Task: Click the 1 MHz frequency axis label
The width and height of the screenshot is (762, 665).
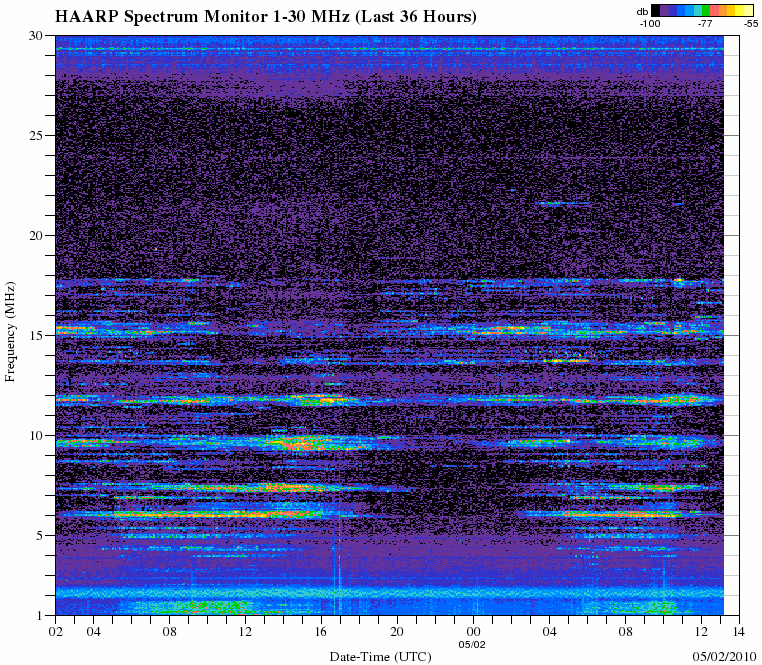Action: (x=40, y=615)
